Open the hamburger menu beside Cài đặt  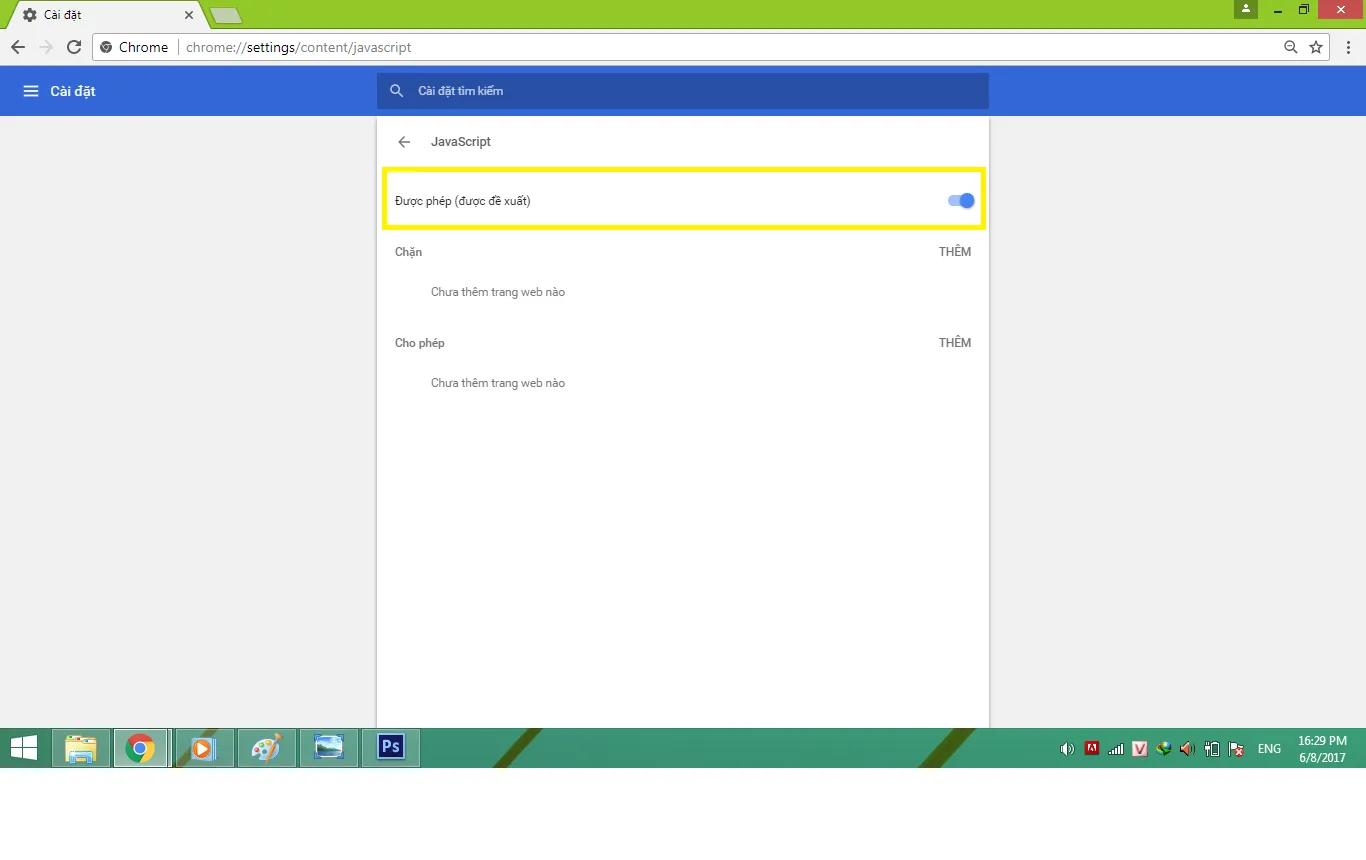pos(30,91)
